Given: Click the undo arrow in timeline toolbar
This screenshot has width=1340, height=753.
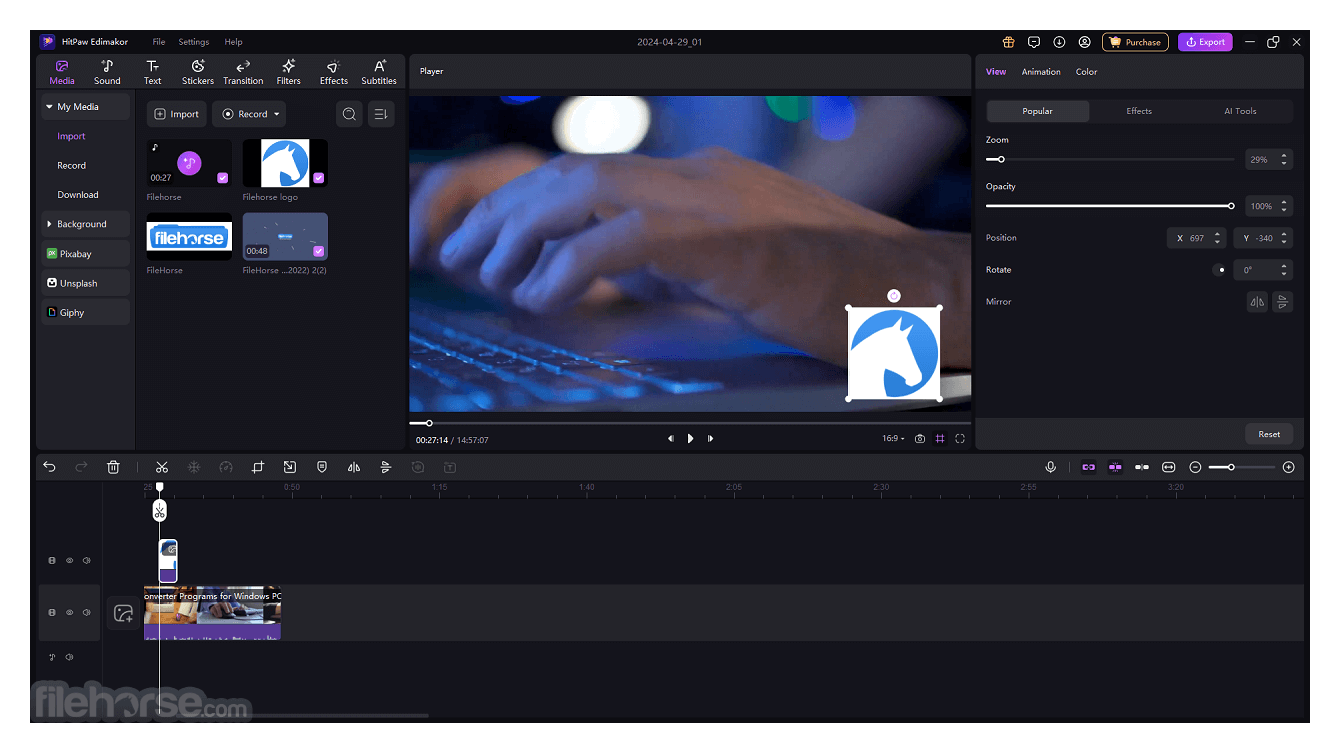Looking at the screenshot, I should pyautogui.click(x=50, y=467).
